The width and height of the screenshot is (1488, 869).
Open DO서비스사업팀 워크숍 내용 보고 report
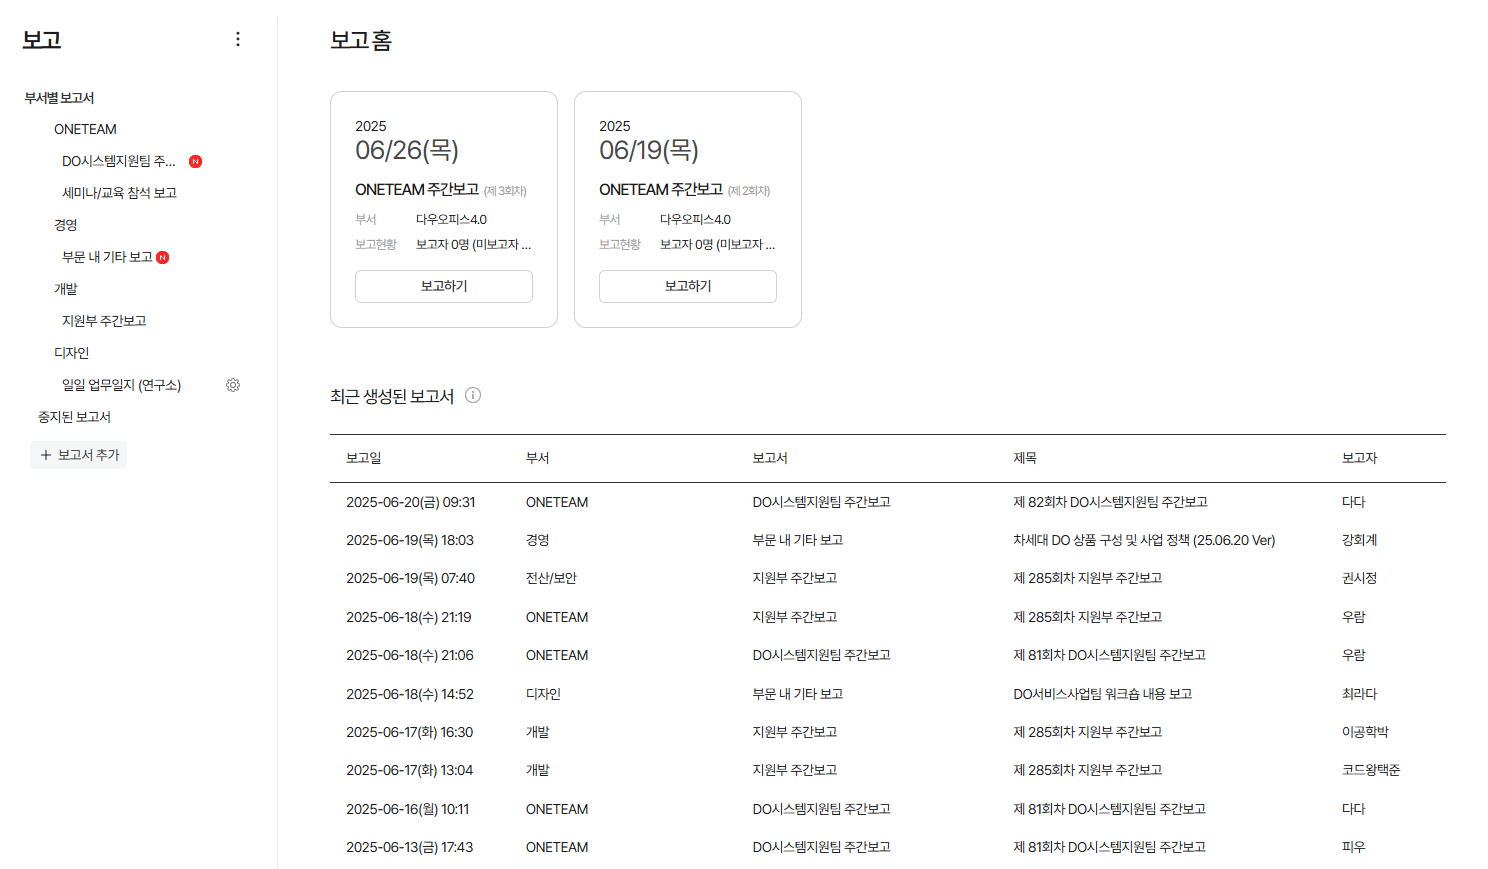[x=1102, y=694]
